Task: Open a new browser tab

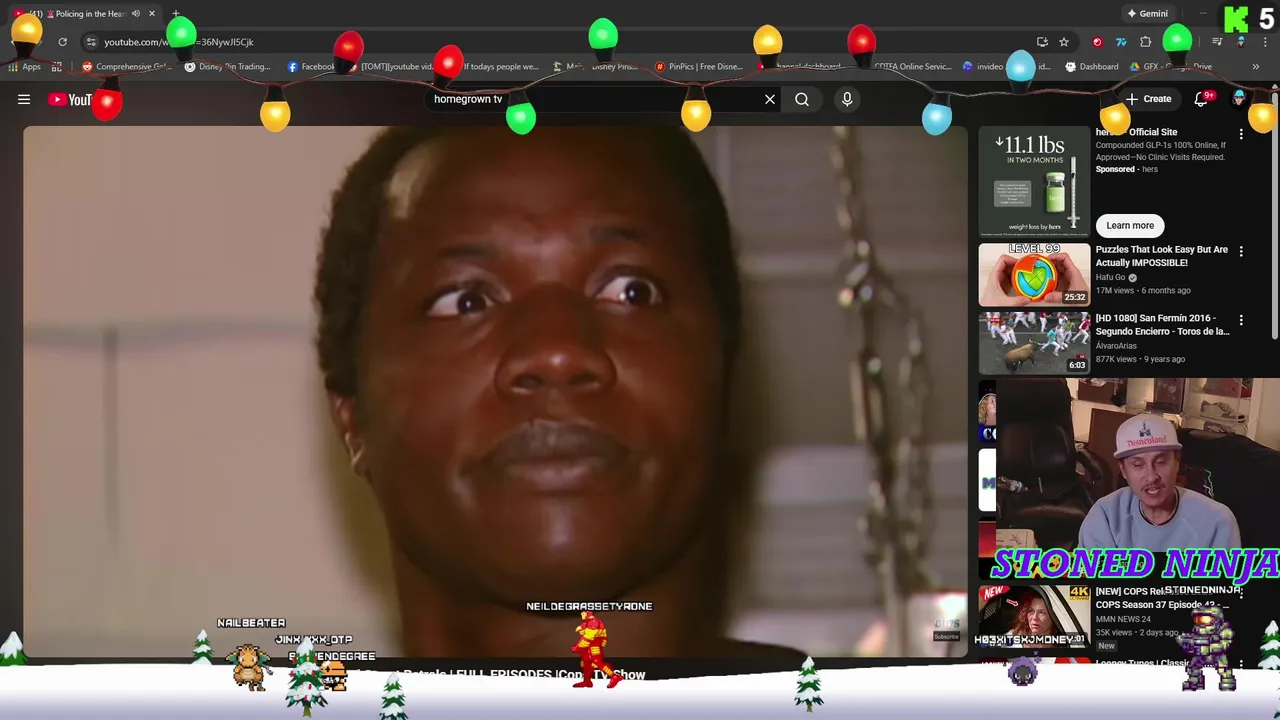Action: click(176, 14)
